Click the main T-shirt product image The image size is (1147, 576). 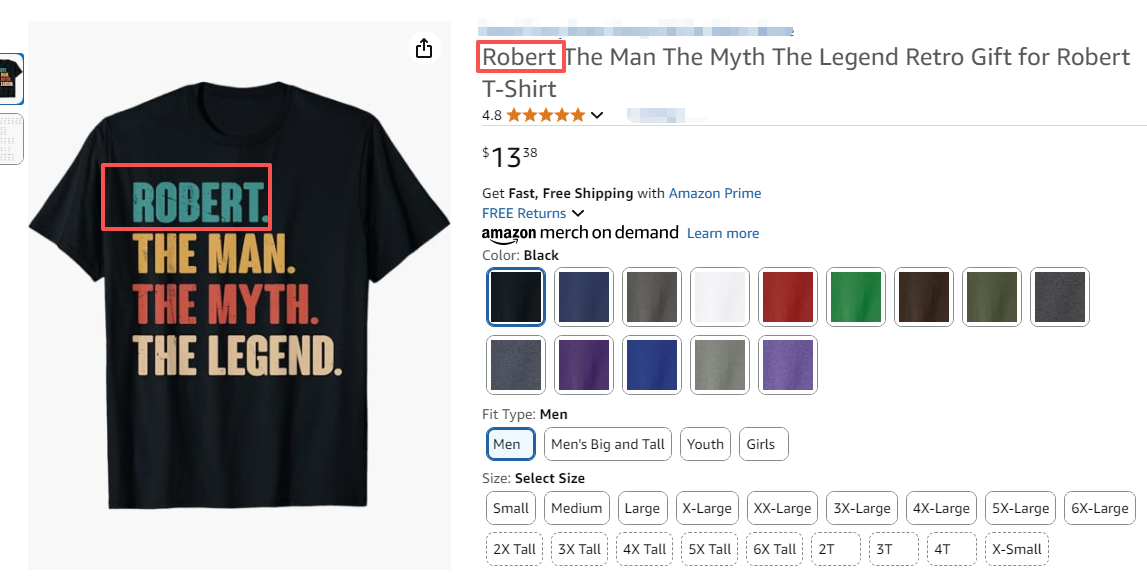click(x=239, y=300)
